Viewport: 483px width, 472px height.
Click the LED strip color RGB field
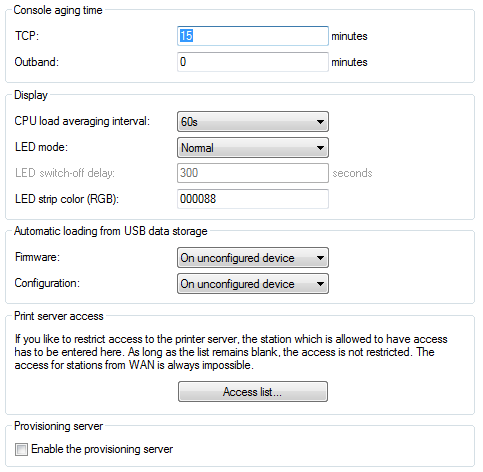[x=253, y=199]
